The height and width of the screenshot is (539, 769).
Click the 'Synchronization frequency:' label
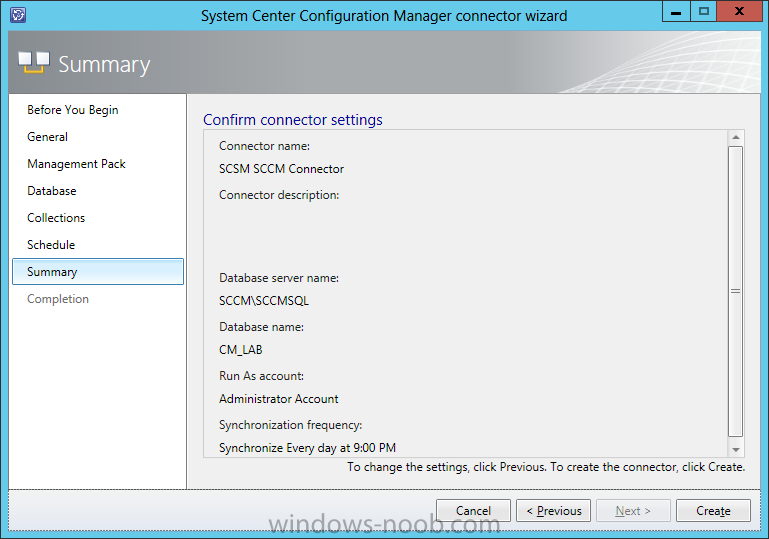click(290, 425)
